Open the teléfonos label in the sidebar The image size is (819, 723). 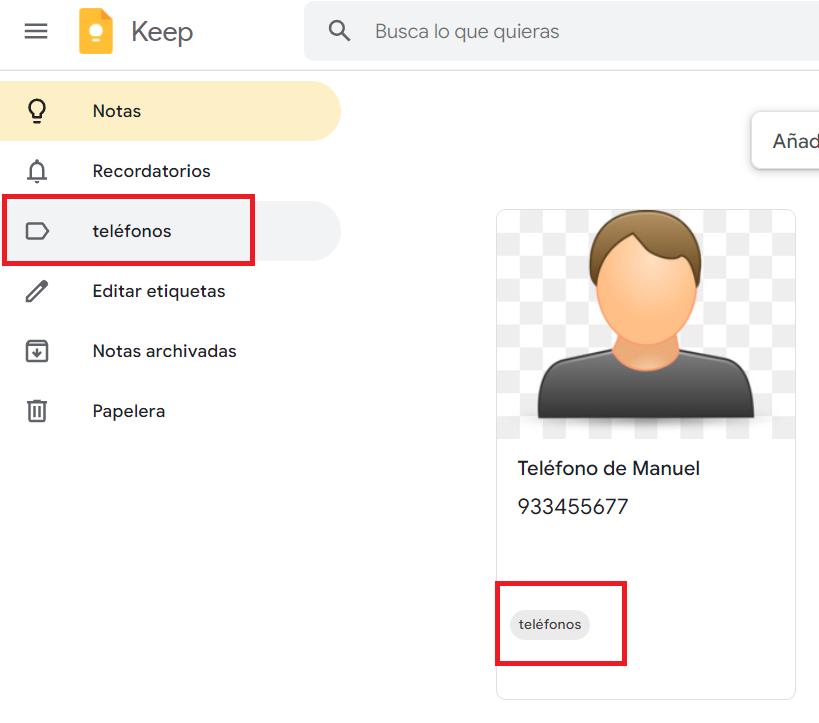click(x=132, y=231)
